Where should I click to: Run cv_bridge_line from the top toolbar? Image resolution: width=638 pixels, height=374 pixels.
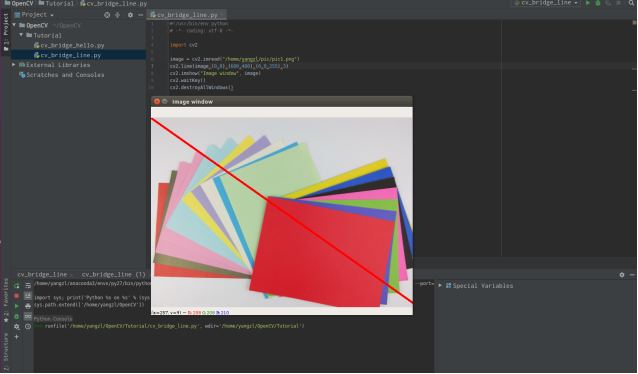[588, 3]
